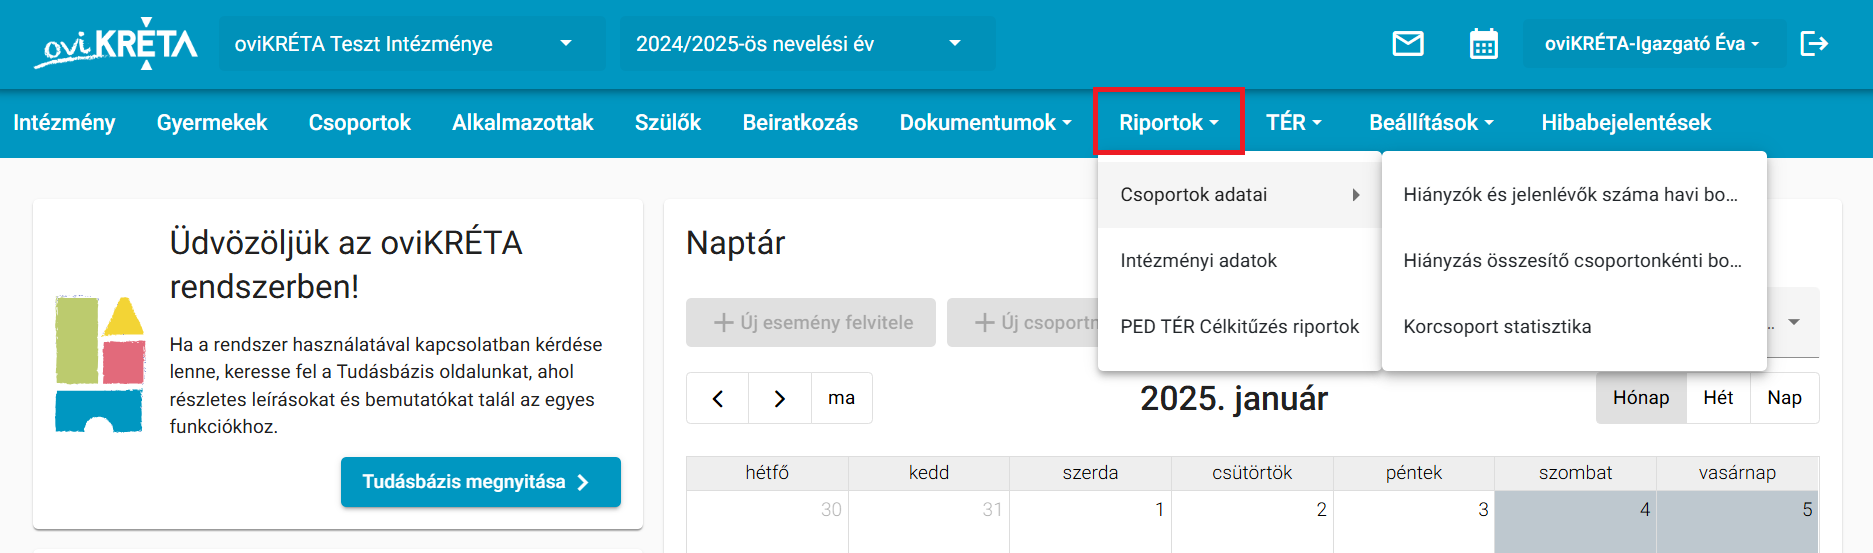Image resolution: width=1873 pixels, height=553 pixels.
Task: Expand the Dokumentumok menu
Action: coord(985,123)
